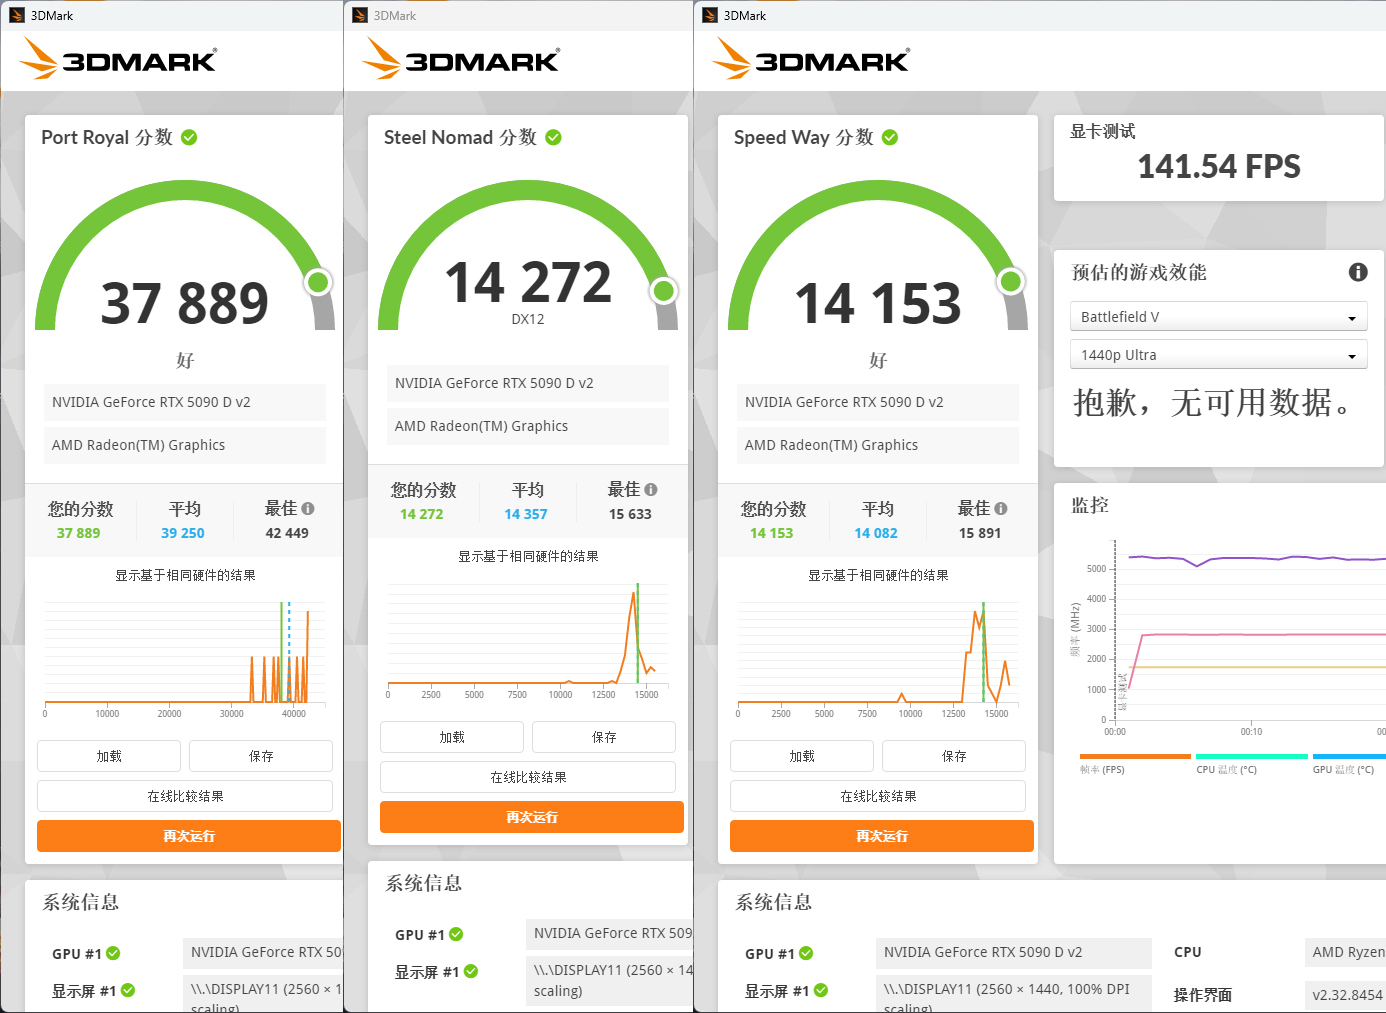Click 再次运行 in Speed Way window
The height and width of the screenshot is (1013, 1386).
(x=882, y=836)
